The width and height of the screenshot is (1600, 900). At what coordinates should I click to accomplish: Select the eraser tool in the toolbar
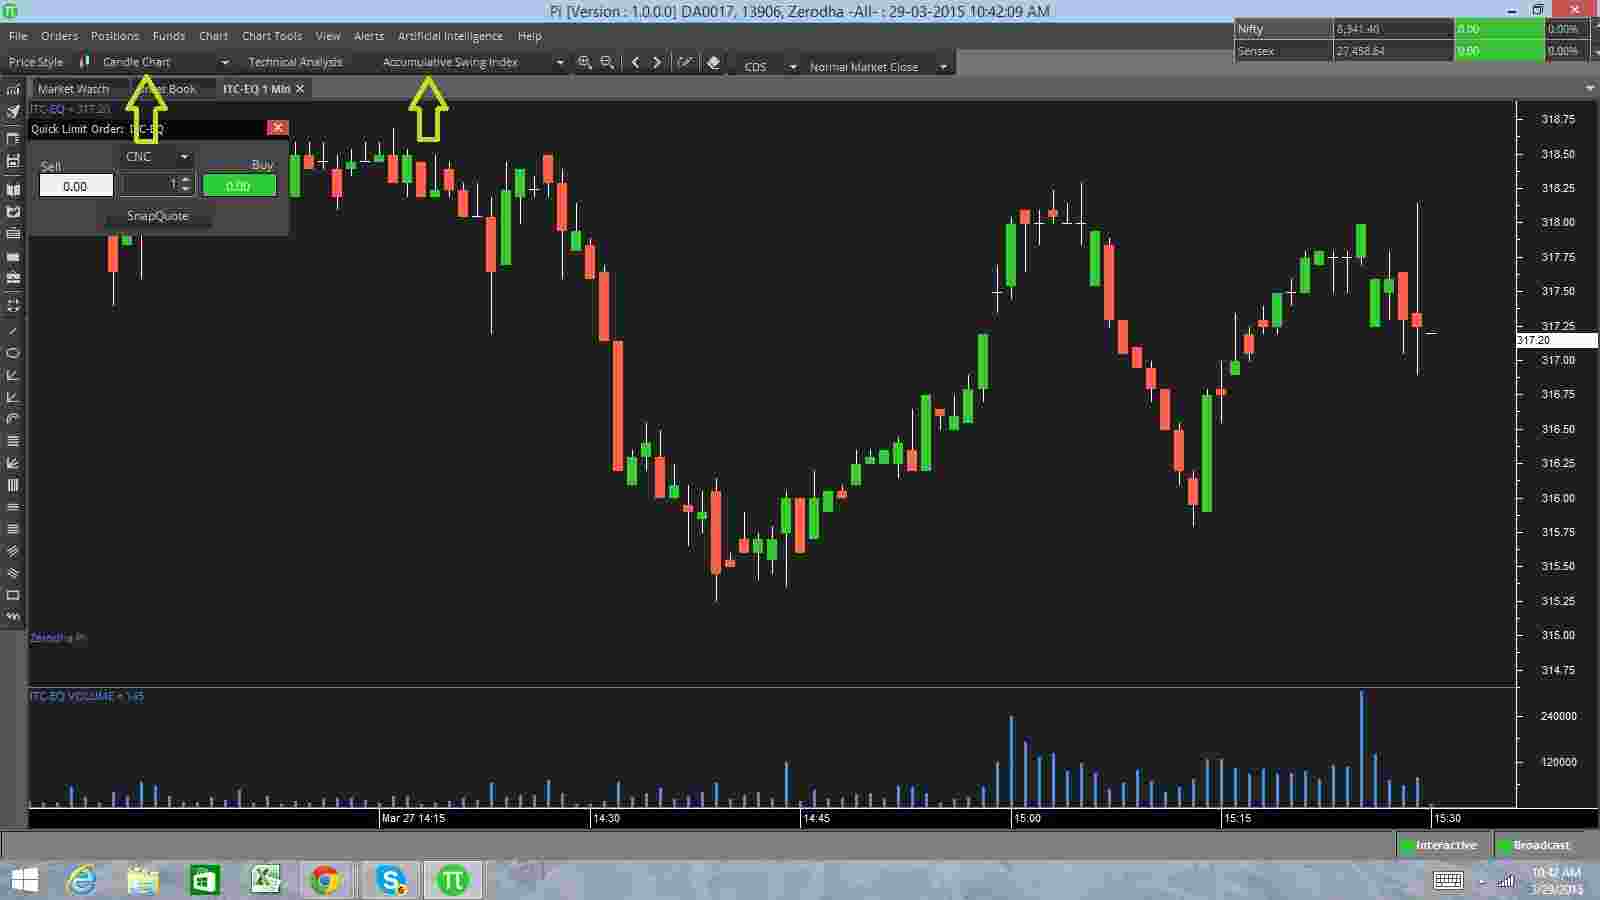click(713, 62)
